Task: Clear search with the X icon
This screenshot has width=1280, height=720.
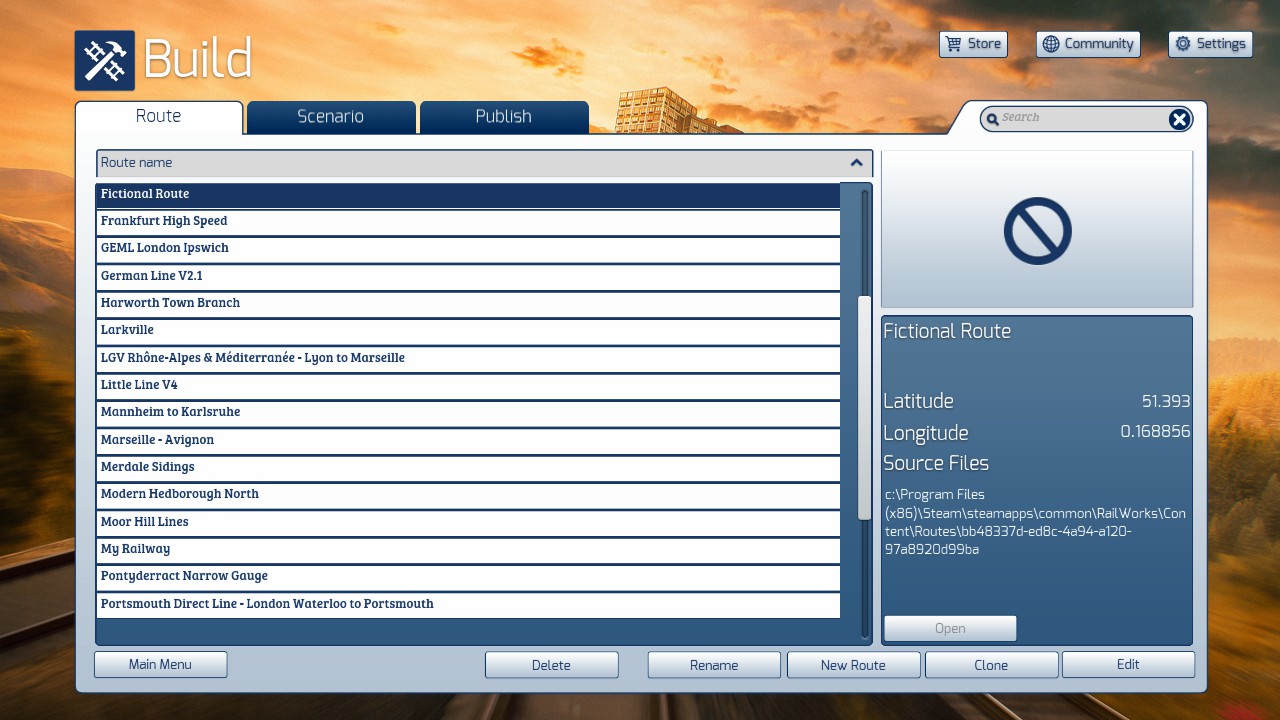Action: [x=1179, y=120]
